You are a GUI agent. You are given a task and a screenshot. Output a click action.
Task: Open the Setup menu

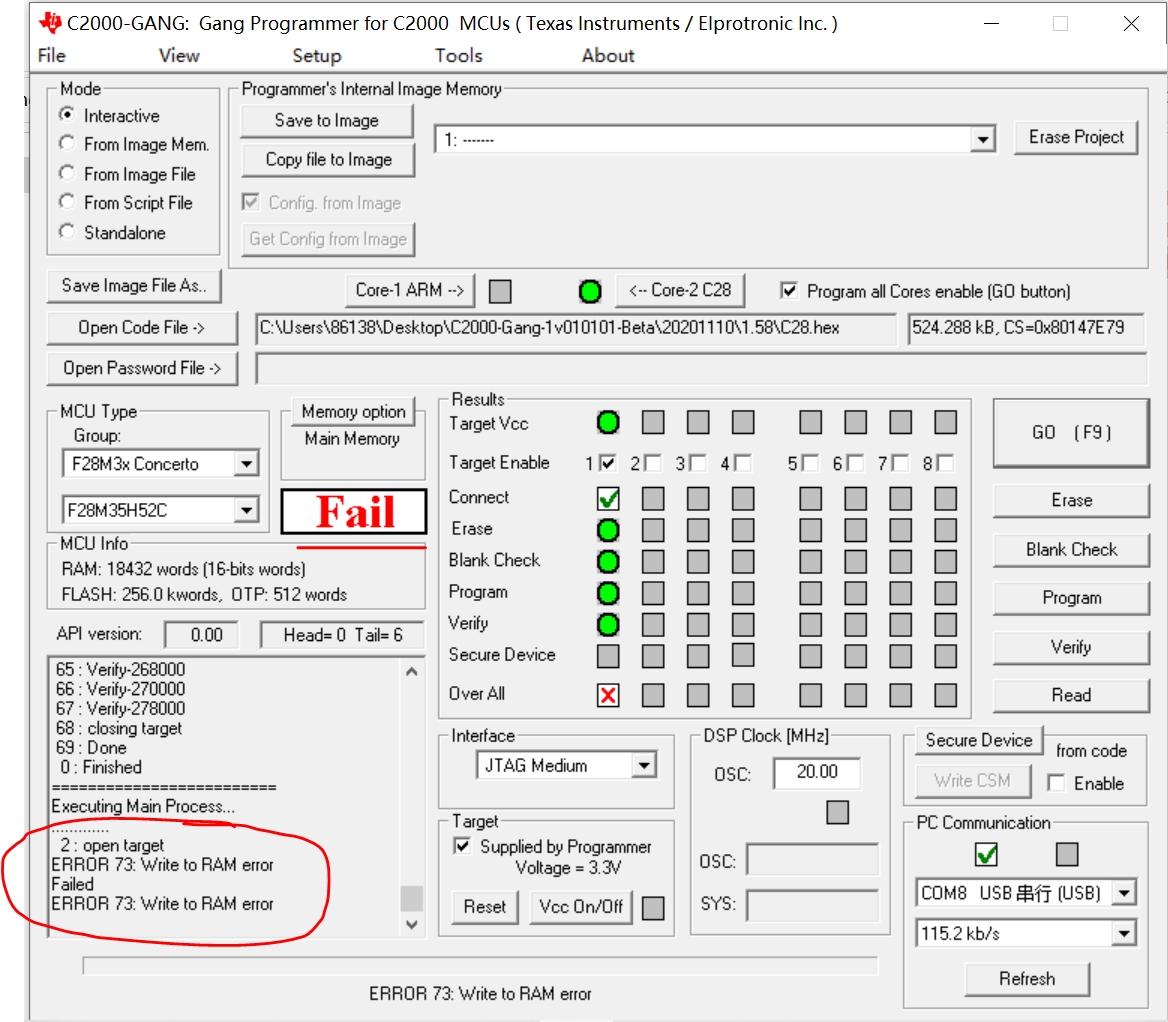pyautogui.click(x=316, y=56)
